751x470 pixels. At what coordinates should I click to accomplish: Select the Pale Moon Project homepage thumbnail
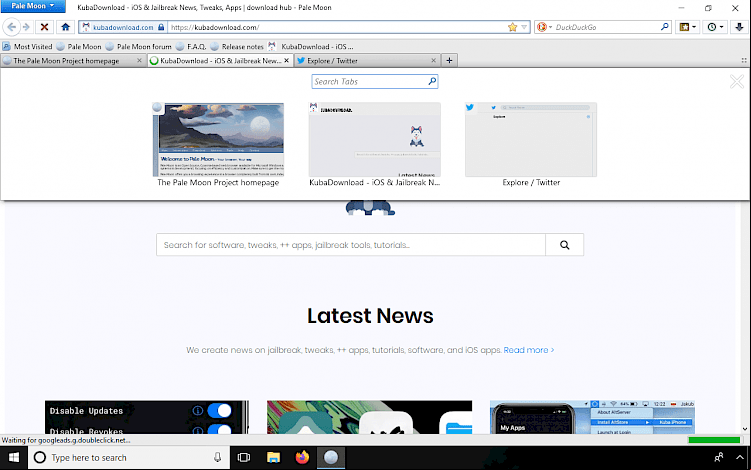[x=218, y=139]
